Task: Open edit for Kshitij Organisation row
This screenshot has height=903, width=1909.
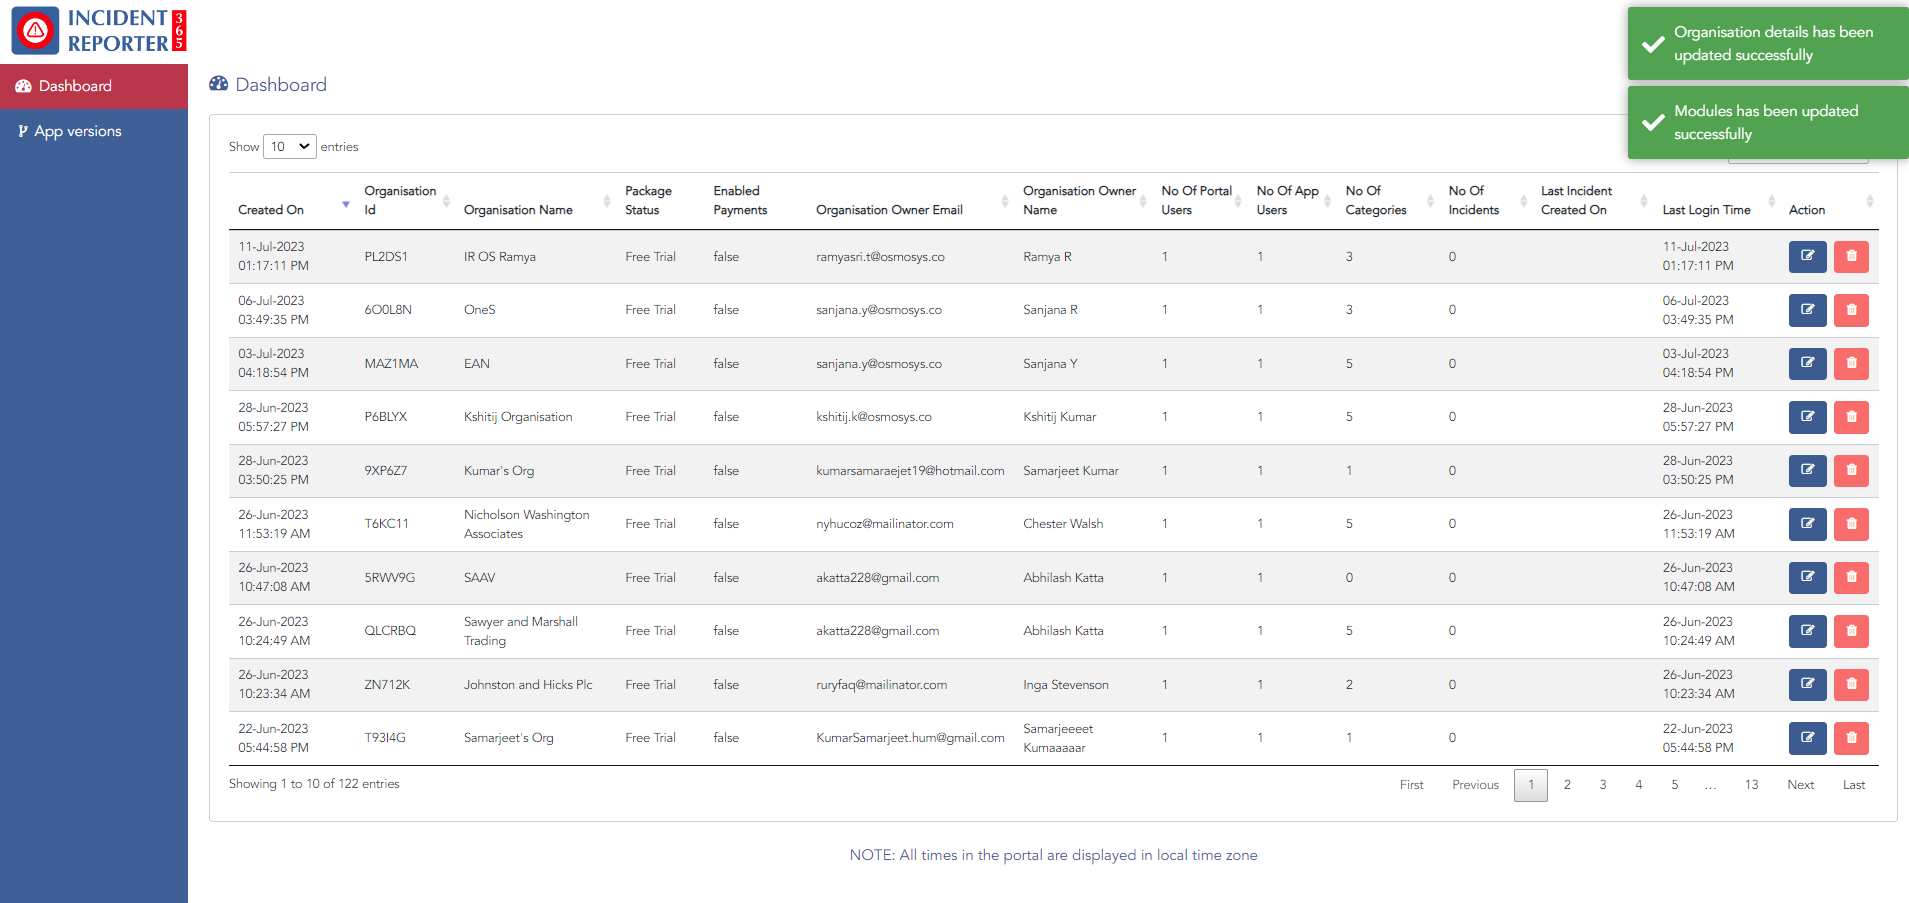Action: pyautogui.click(x=1807, y=417)
